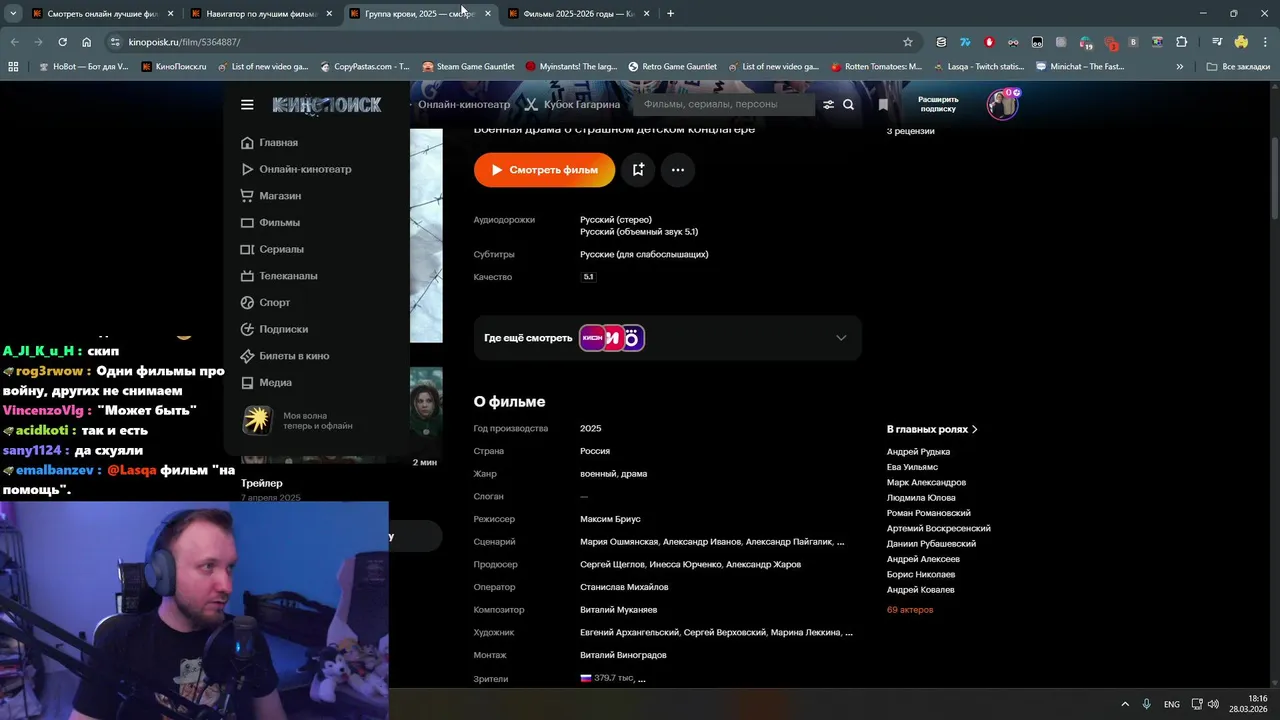Select 'Спорт' in the side menu
The image size is (1280, 720).
coord(265,303)
